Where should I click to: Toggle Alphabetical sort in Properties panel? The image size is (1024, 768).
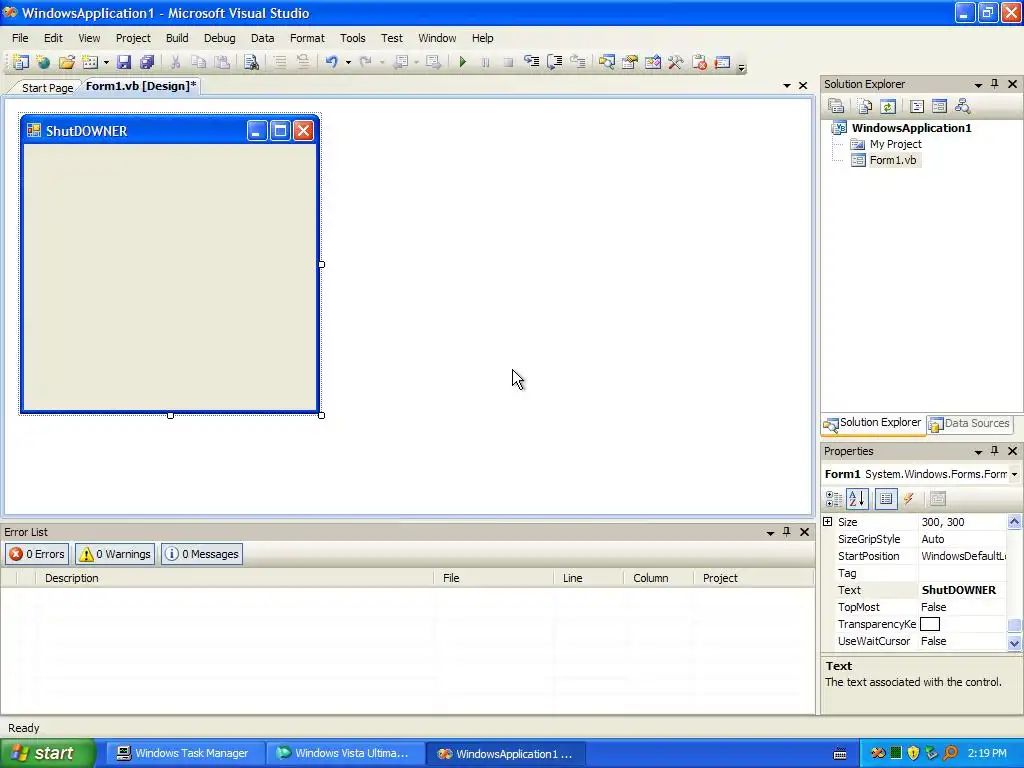point(857,499)
